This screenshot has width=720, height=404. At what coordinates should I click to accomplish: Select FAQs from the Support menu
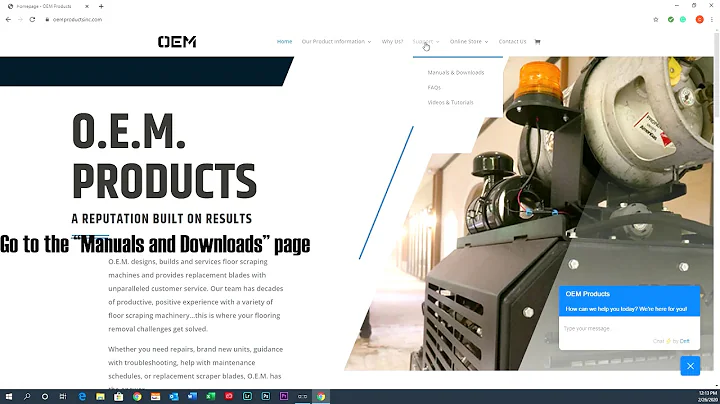tap(434, 87)
